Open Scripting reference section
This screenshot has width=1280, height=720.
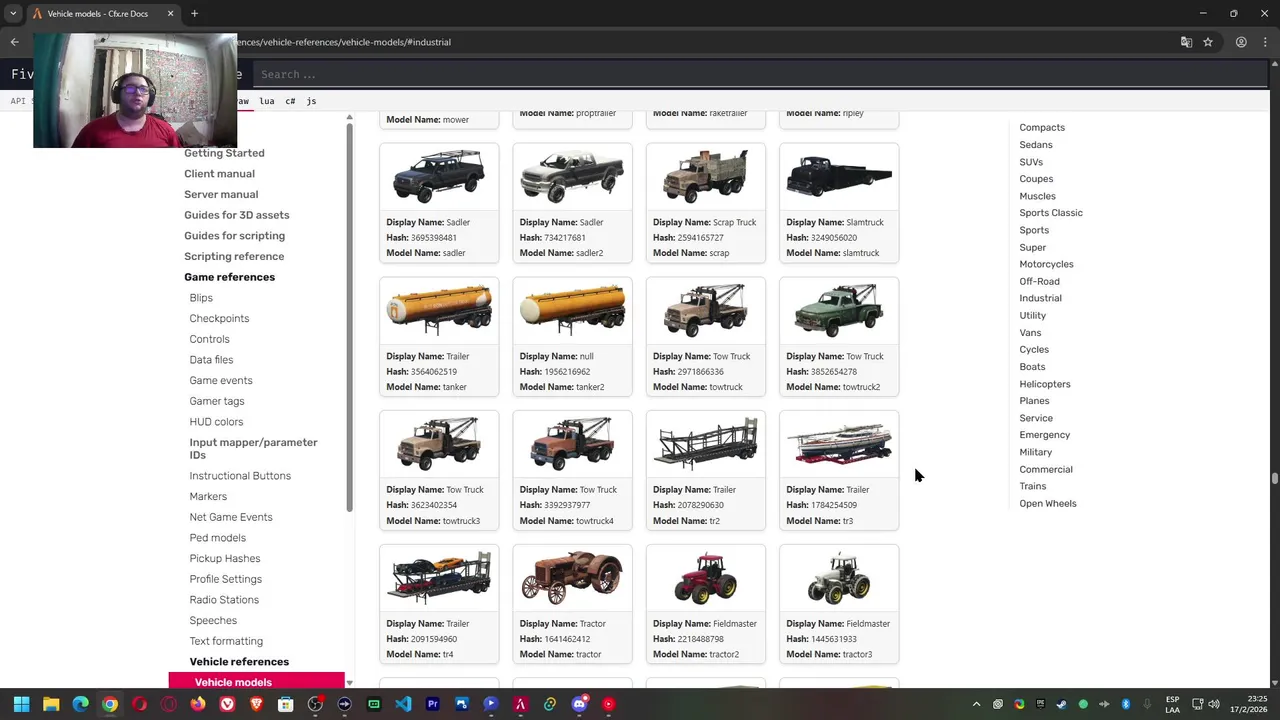234,256
